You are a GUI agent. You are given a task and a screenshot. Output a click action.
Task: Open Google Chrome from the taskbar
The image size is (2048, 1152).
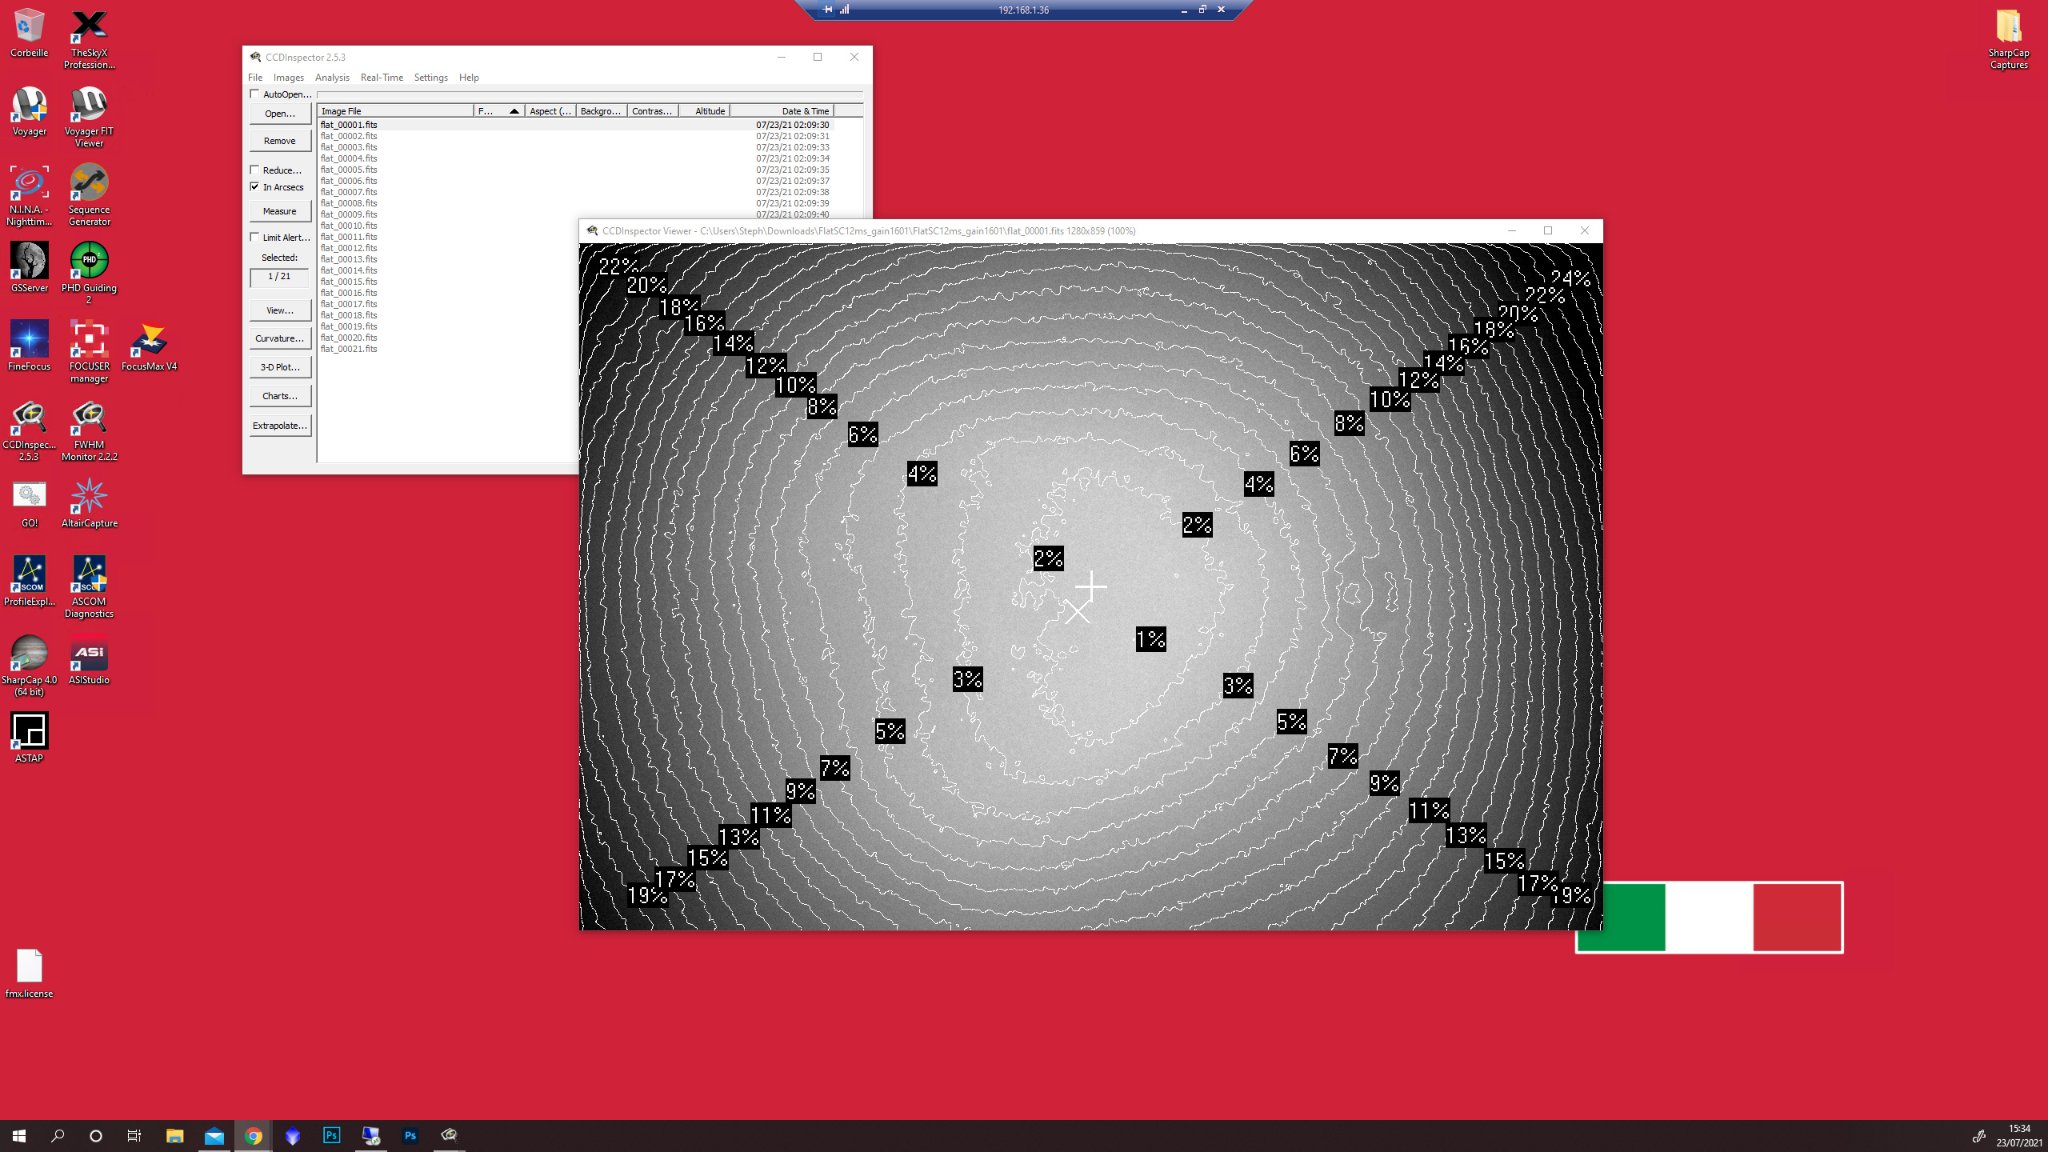pyautogui.click(x=253, y=1136)
